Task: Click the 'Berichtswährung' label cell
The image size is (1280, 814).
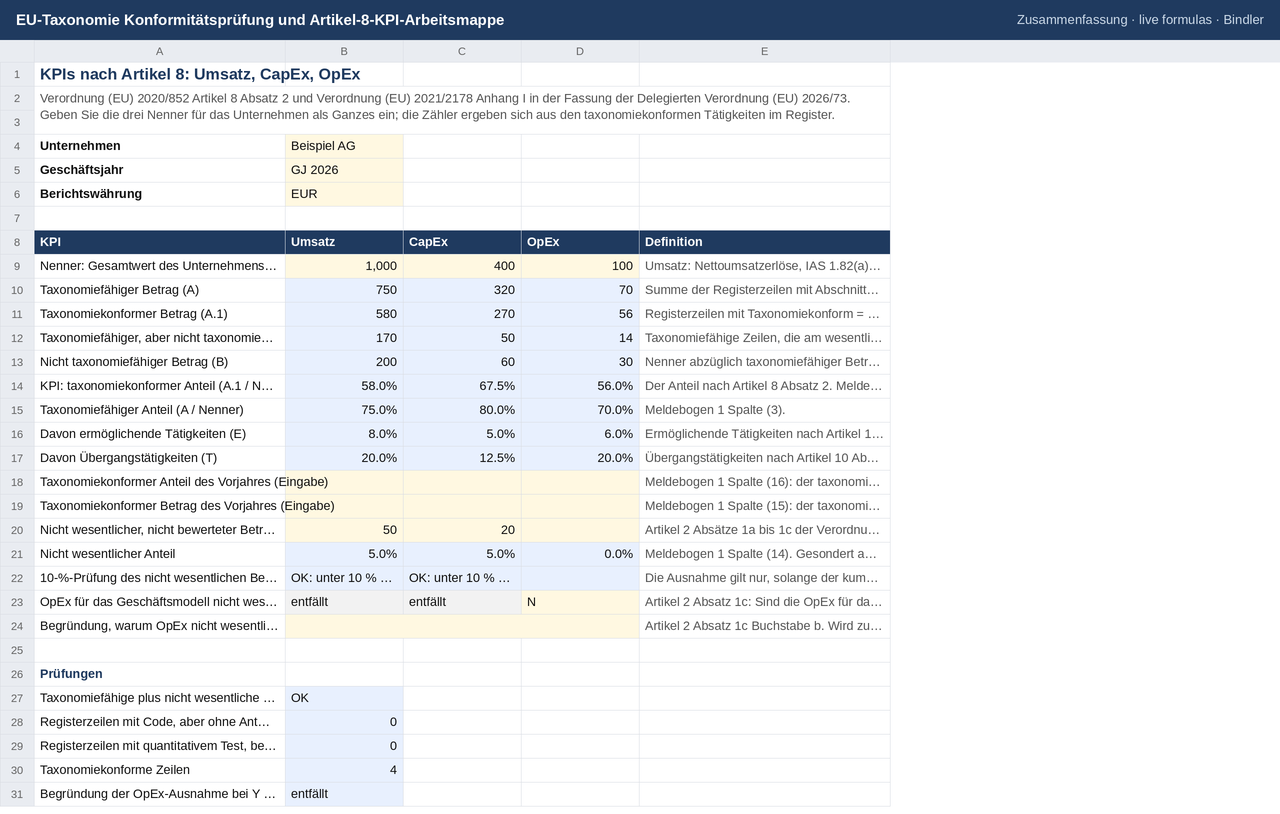Action: 160,194
